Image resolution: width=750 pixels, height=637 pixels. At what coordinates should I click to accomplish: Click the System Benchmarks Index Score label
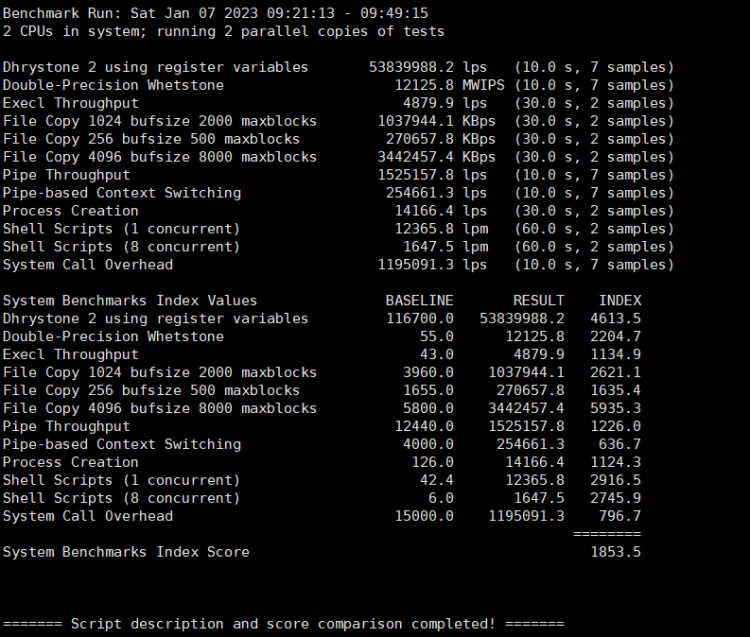pyautogui.click(x=126, y=552)
